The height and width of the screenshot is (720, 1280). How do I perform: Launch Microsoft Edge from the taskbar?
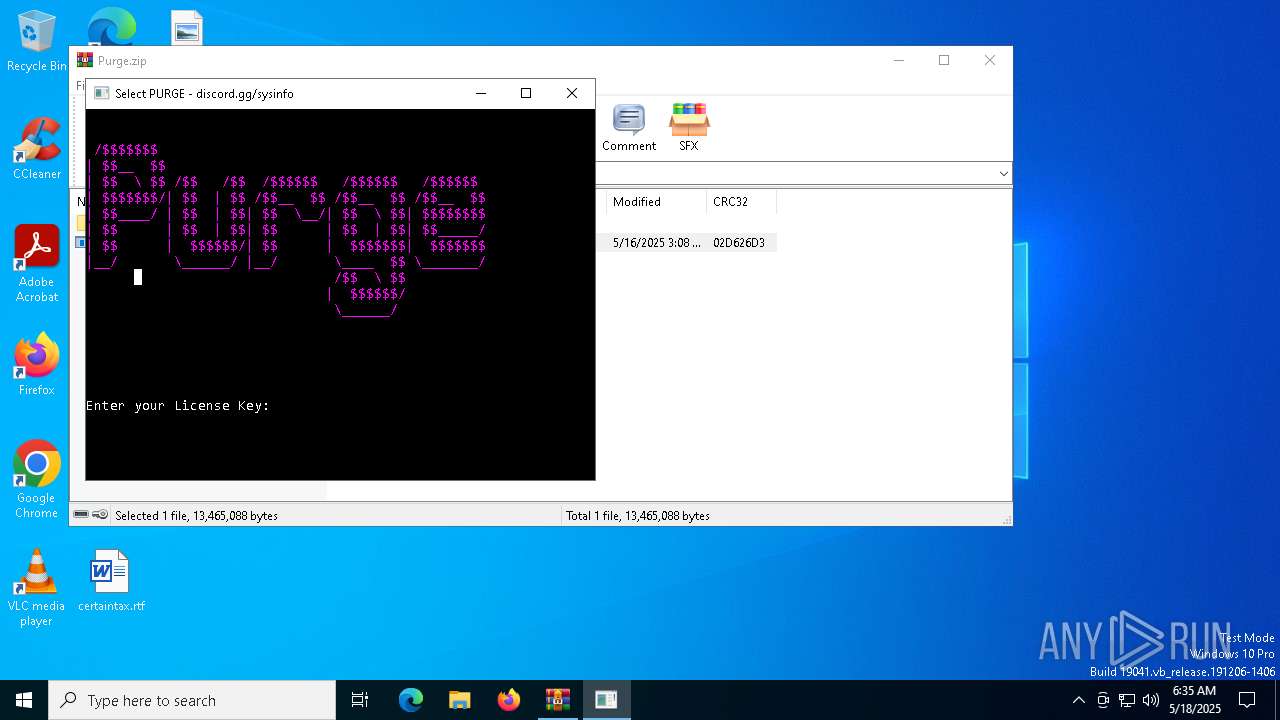click(411, 700)
